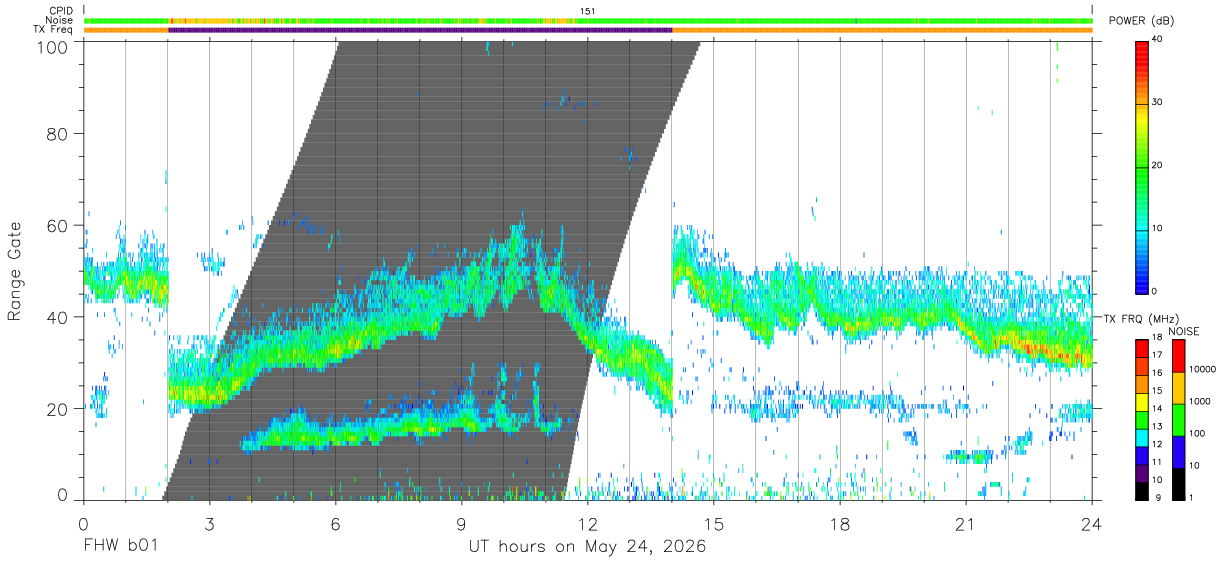Image resolution: width=1228 pixels, height=567 pixels.
Task: Click the '40' label on the POWER color bar
Action: pyautogui.click(x=1158, y=40)
